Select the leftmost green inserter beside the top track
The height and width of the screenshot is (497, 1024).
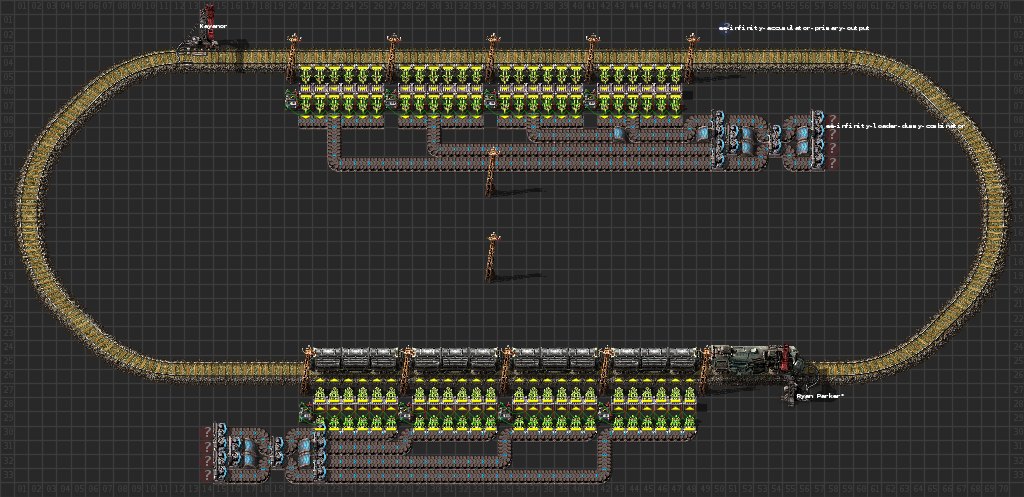(x=307, y=73)
